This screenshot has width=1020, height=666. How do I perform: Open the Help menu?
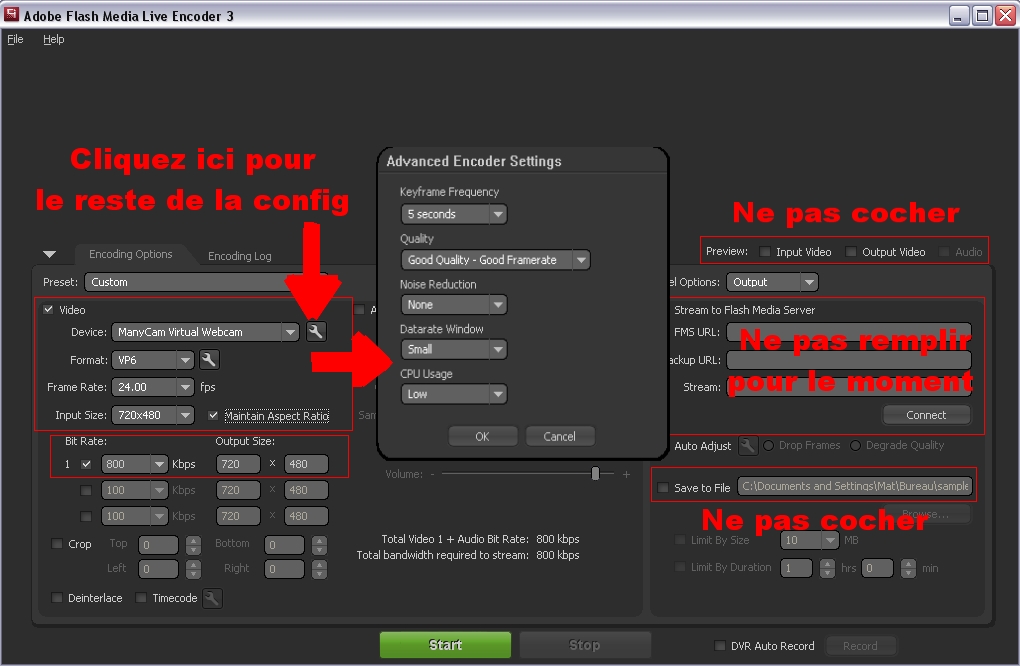(53, 39)
